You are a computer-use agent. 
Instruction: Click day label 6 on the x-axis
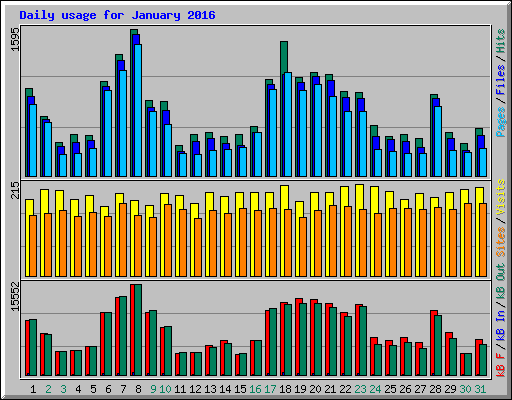[108, 389]
